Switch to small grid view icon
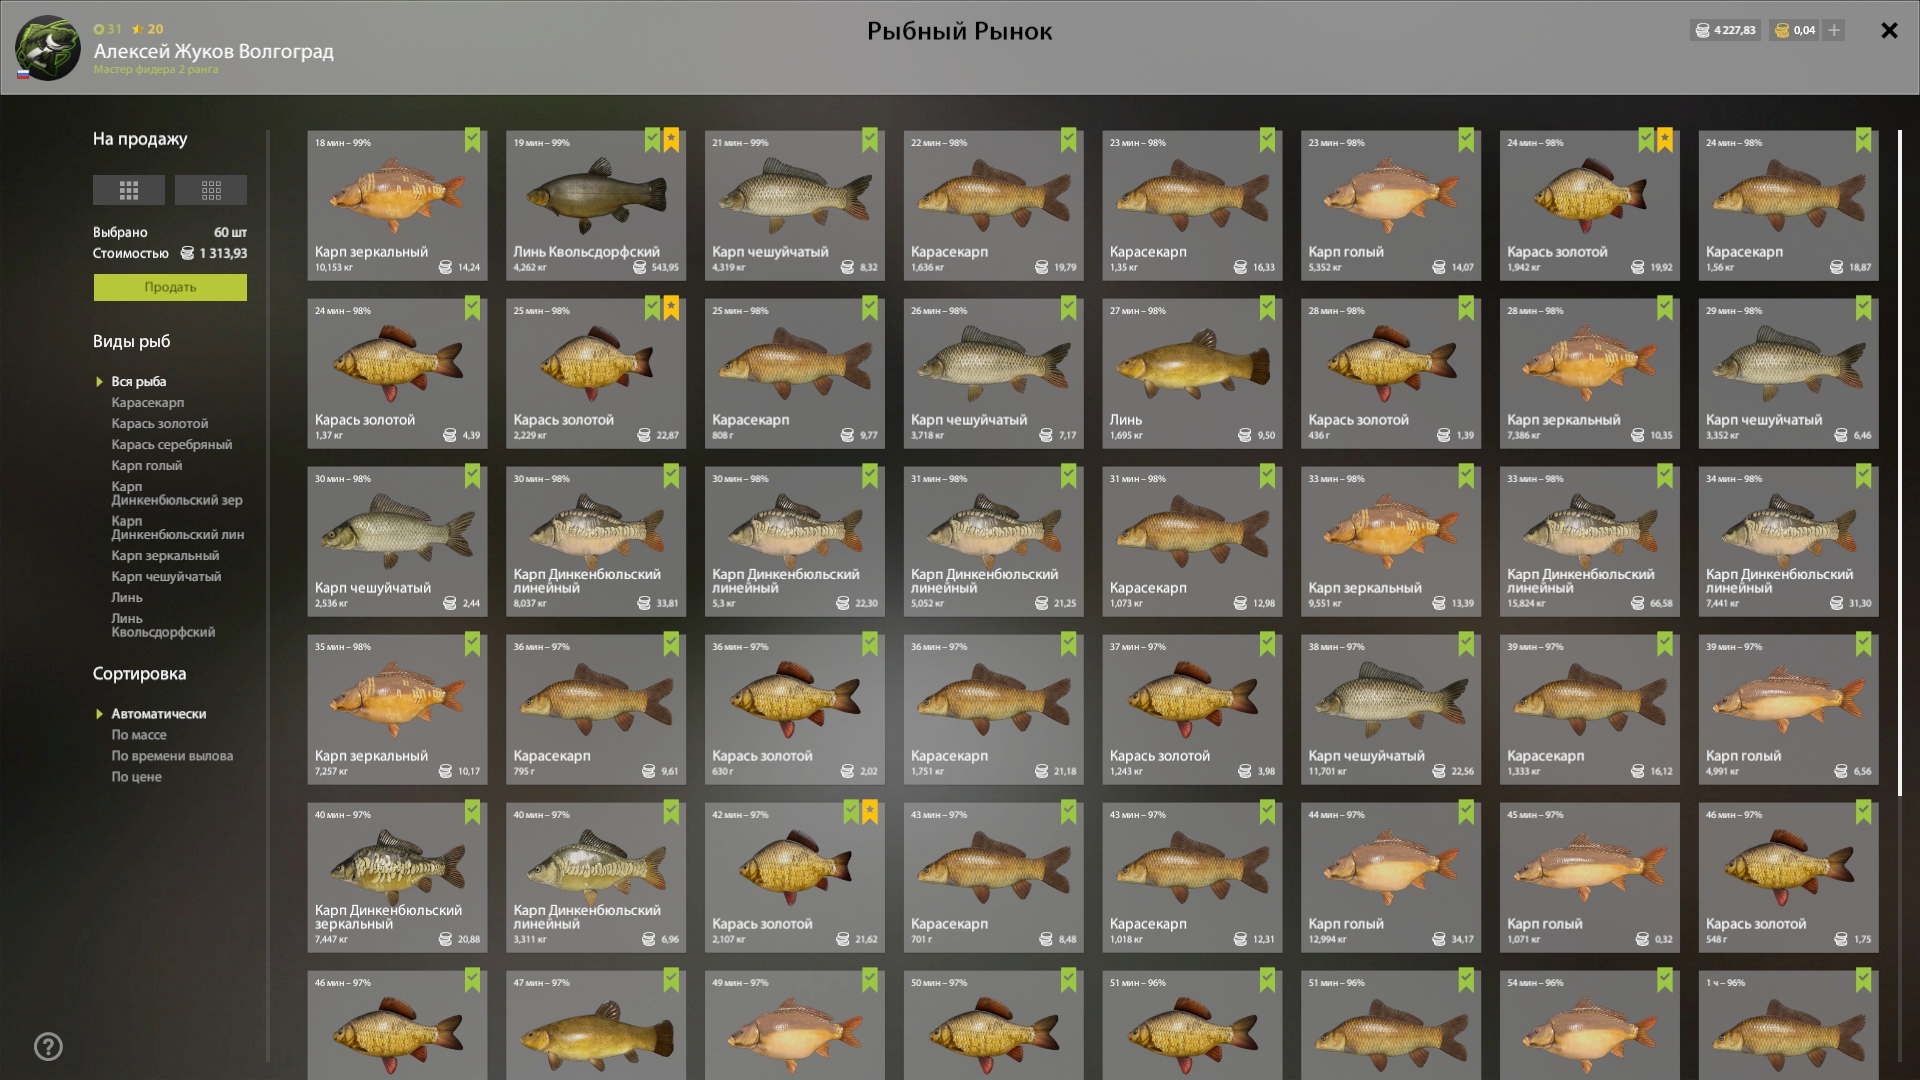The width and height of the screenshot is (1920, 1080). pos(211,190)
